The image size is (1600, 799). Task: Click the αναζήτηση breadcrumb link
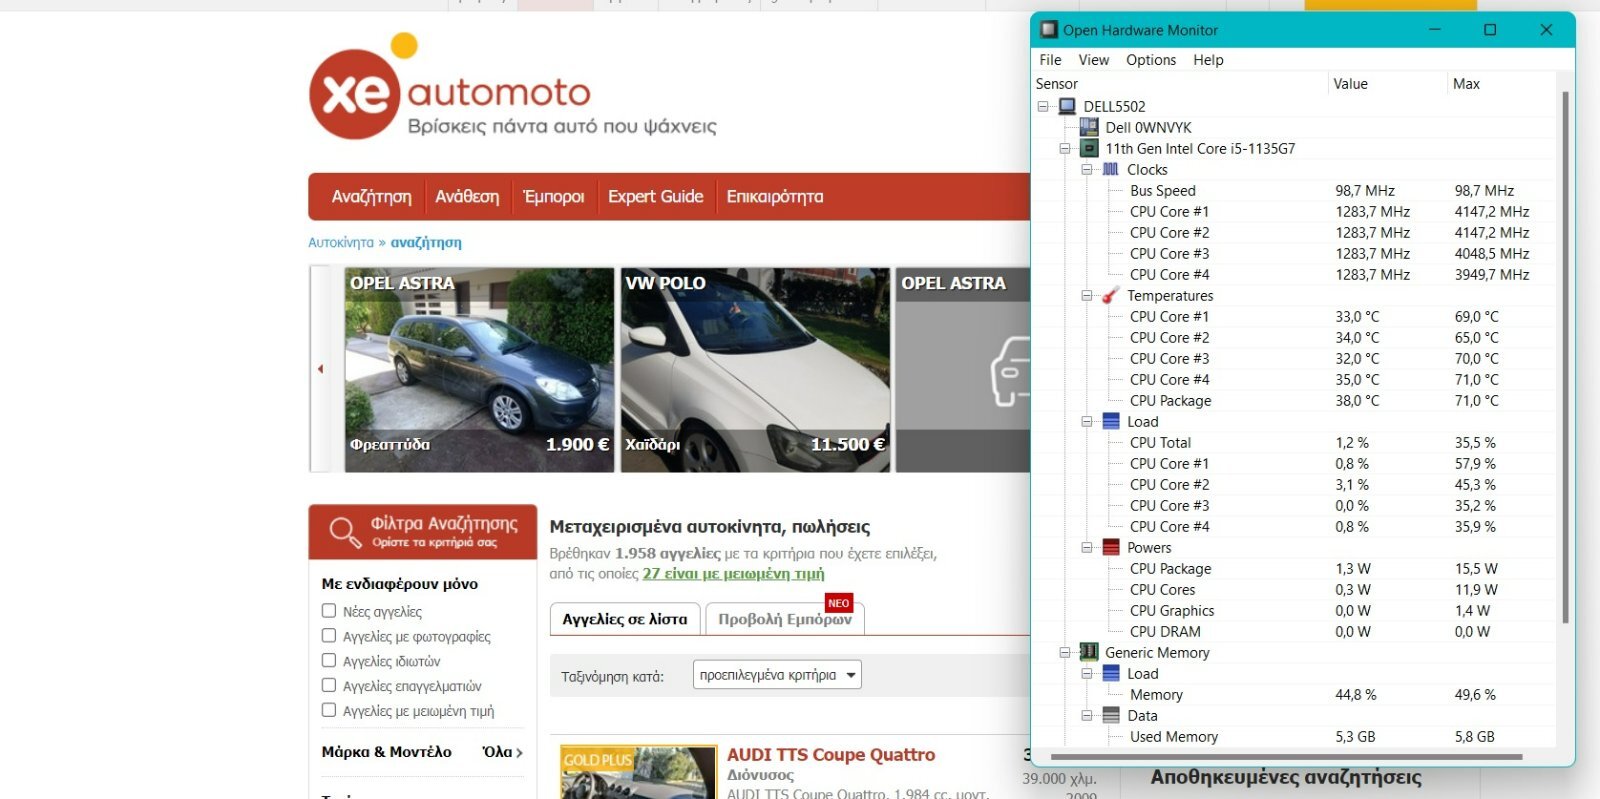[426, 242]
